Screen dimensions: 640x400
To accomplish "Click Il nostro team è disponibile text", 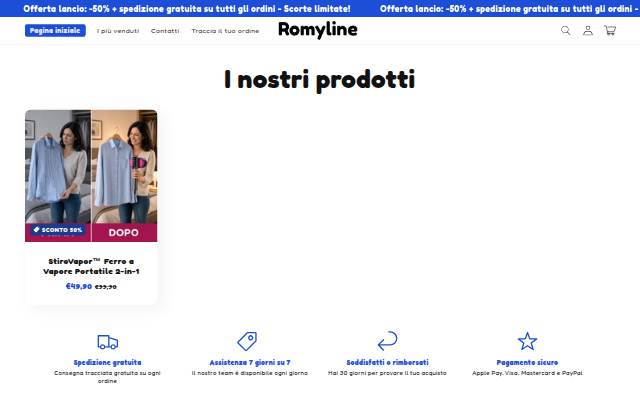I will [x=250, y=373].
